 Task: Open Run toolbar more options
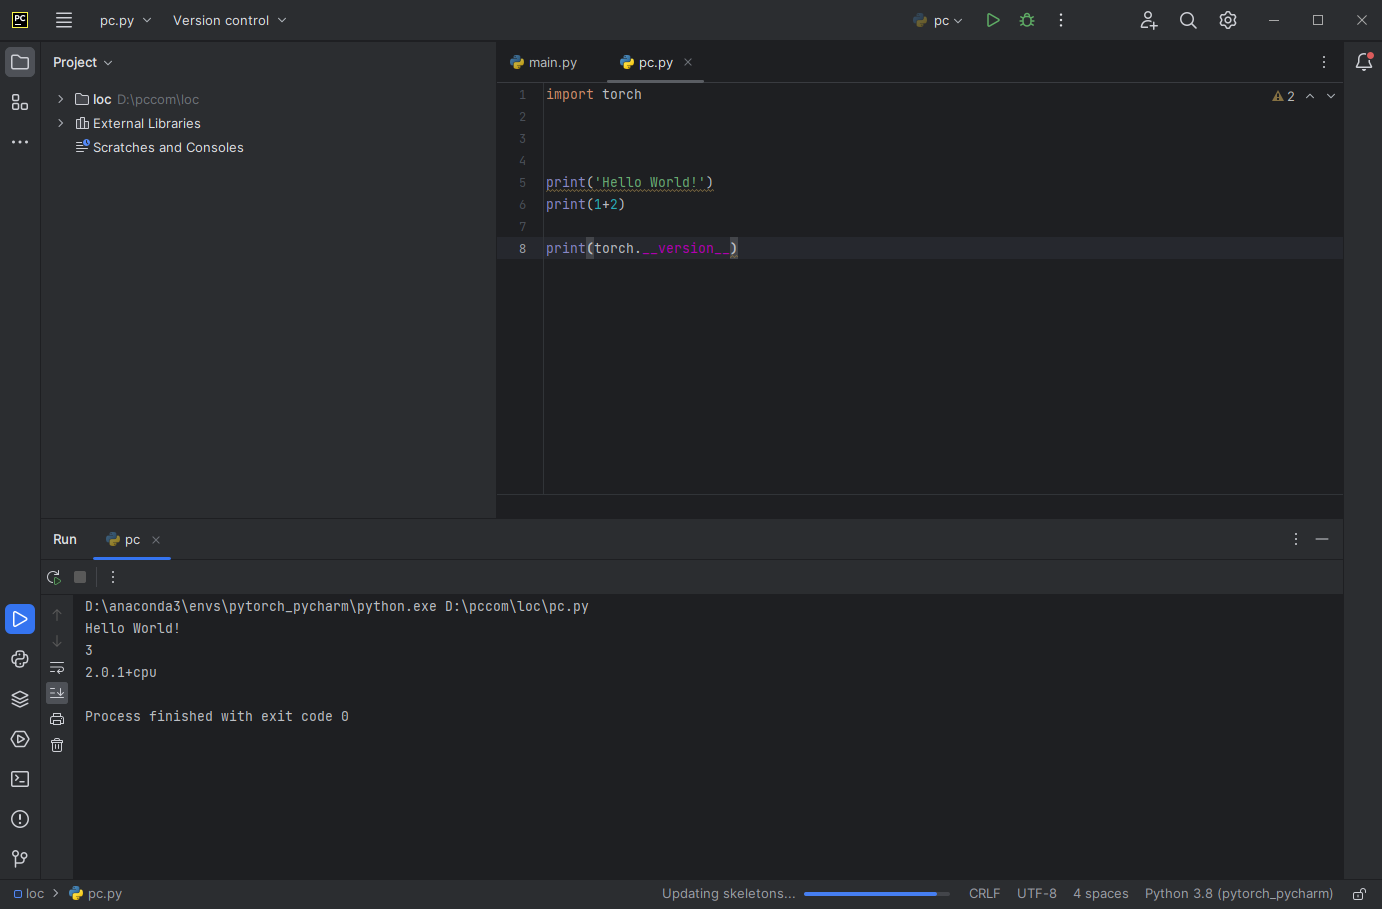pos(113,577)
